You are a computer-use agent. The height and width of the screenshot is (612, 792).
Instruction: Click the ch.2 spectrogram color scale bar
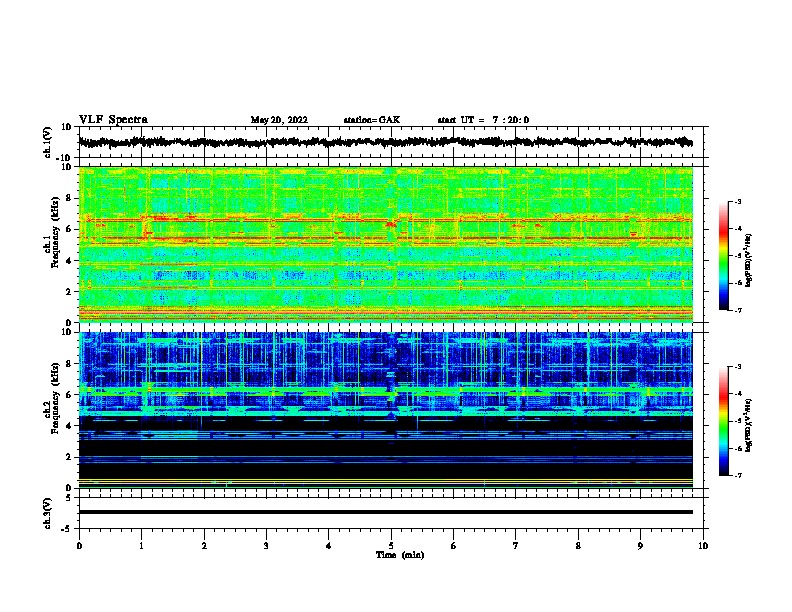point(723,421)
